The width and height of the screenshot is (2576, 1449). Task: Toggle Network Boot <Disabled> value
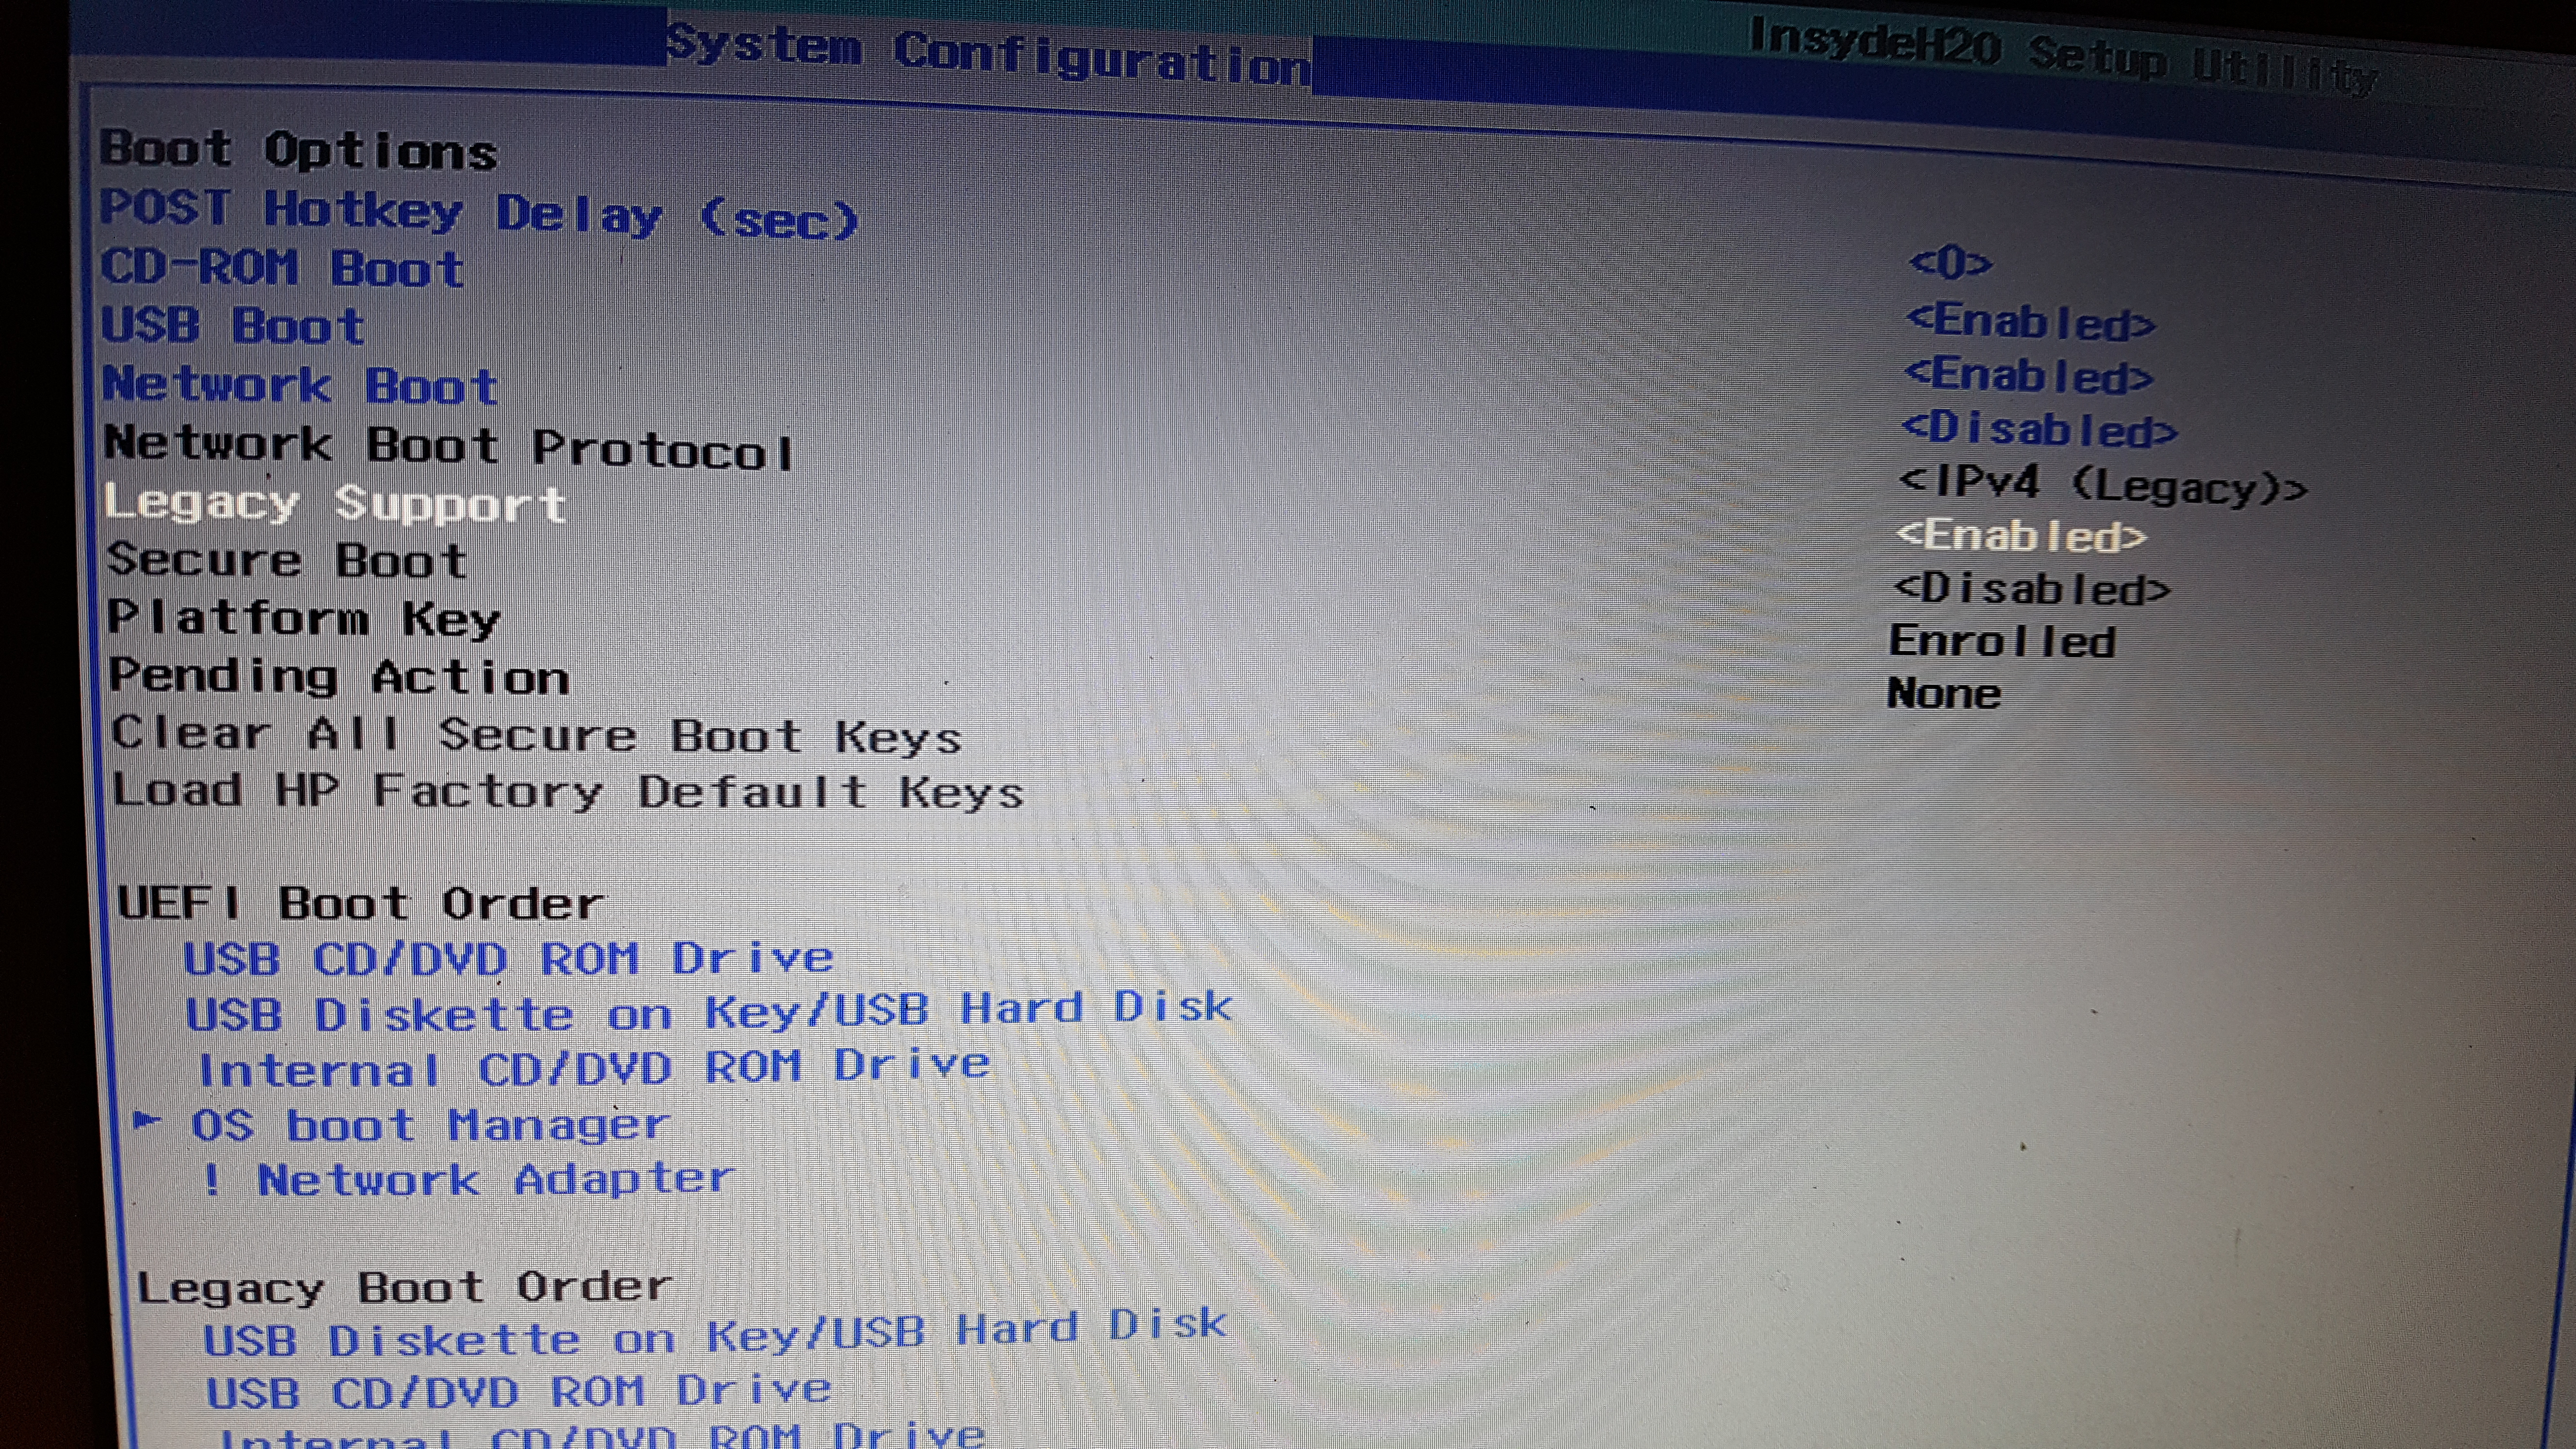point(2039,429)
